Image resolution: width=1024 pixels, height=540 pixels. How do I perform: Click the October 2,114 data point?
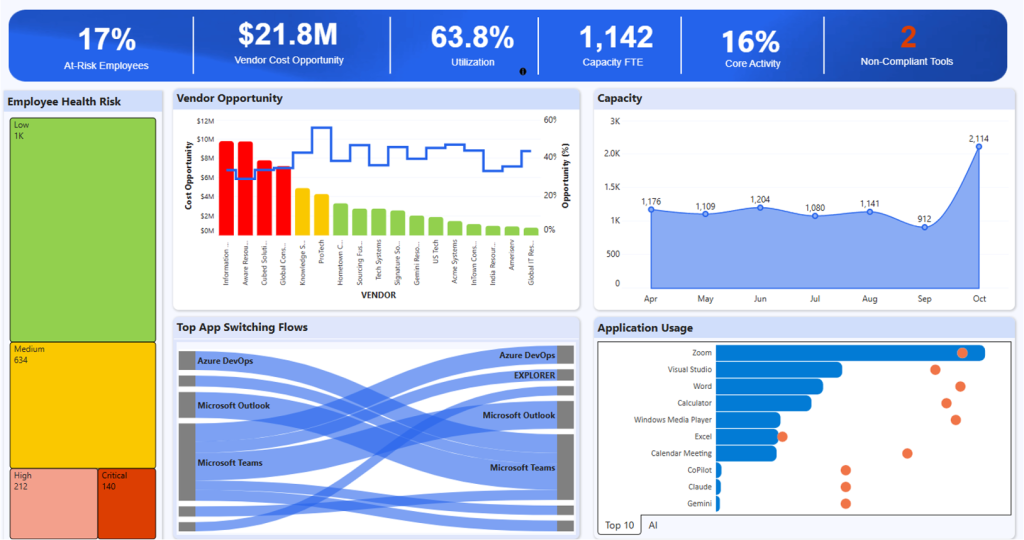click(978, 147)
